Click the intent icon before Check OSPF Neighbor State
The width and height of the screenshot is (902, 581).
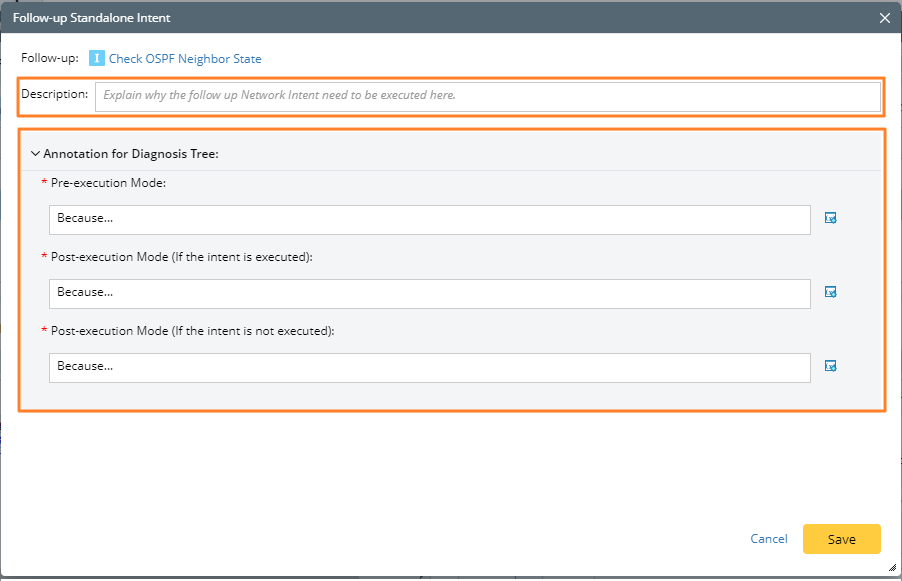[x=97, y=58]
